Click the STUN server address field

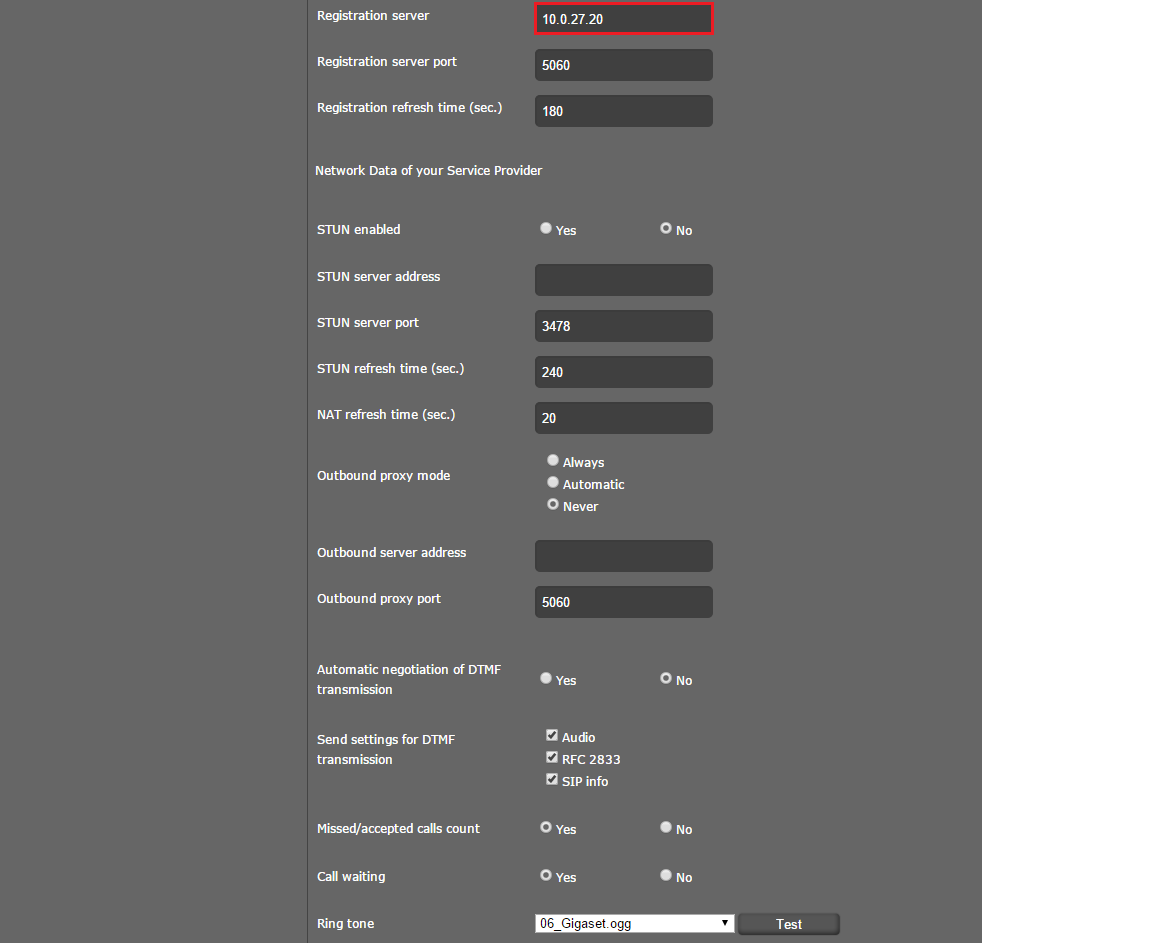click(623, 280)
